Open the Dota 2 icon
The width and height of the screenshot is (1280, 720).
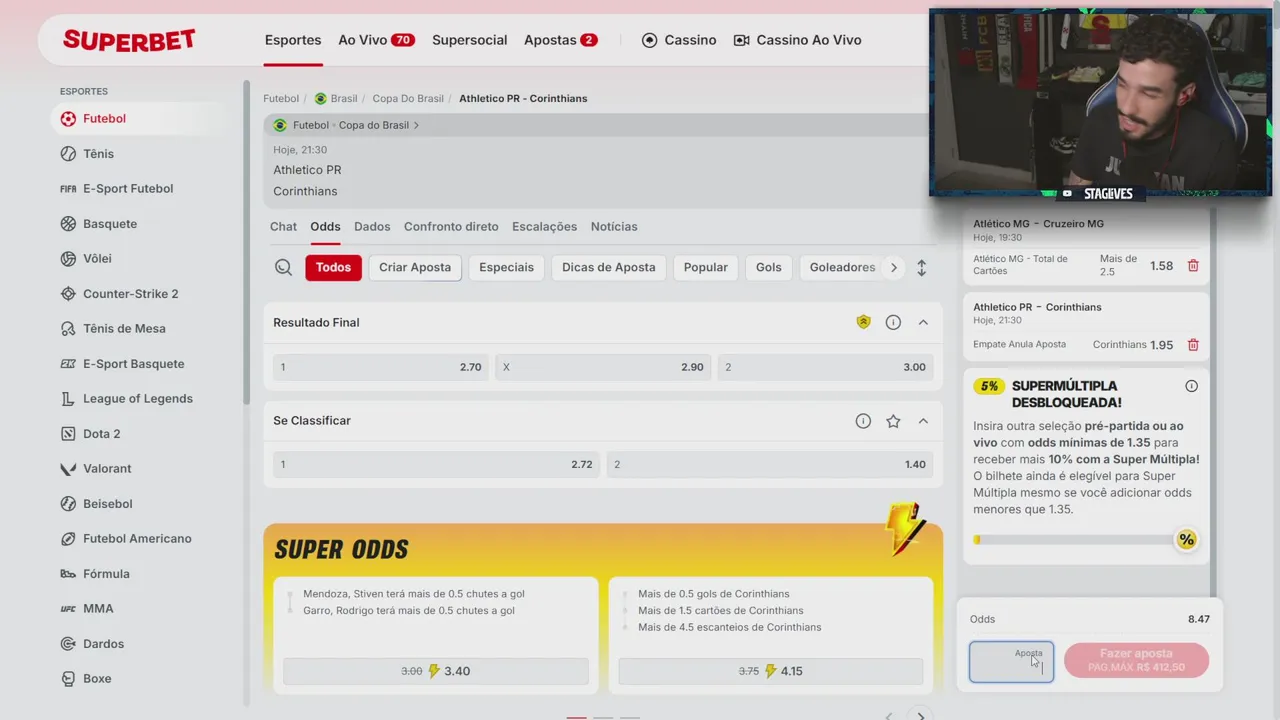tap(68, 434)
